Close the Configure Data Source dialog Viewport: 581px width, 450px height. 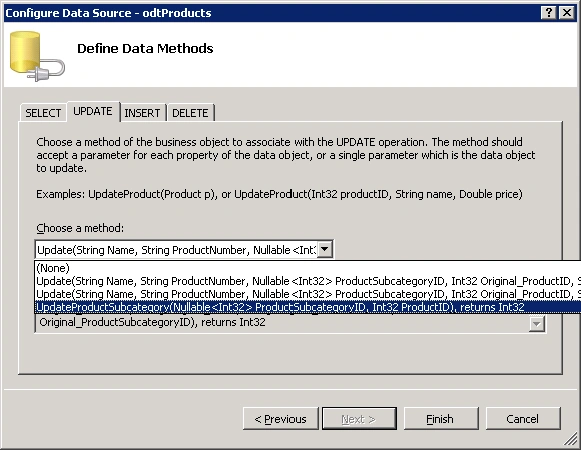(x=567, y=13)
